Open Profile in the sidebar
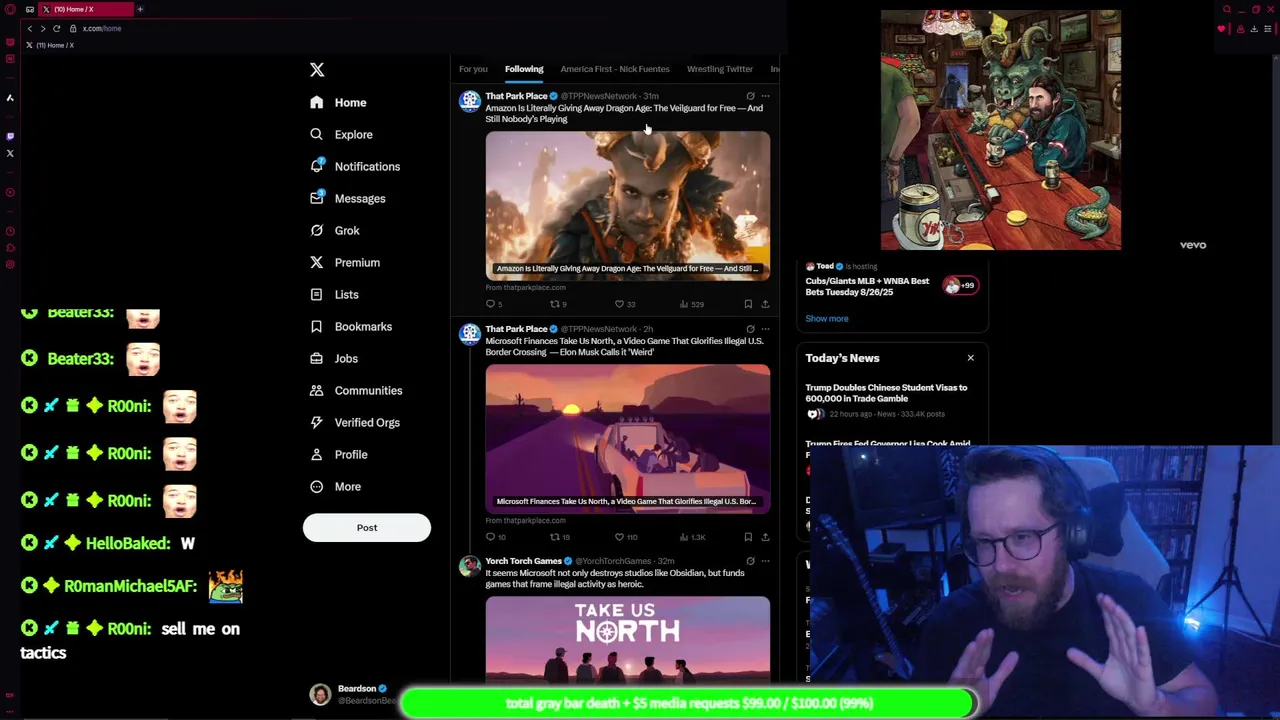Viewport: 1280px width, 720px height. click(x=339, y=454)
